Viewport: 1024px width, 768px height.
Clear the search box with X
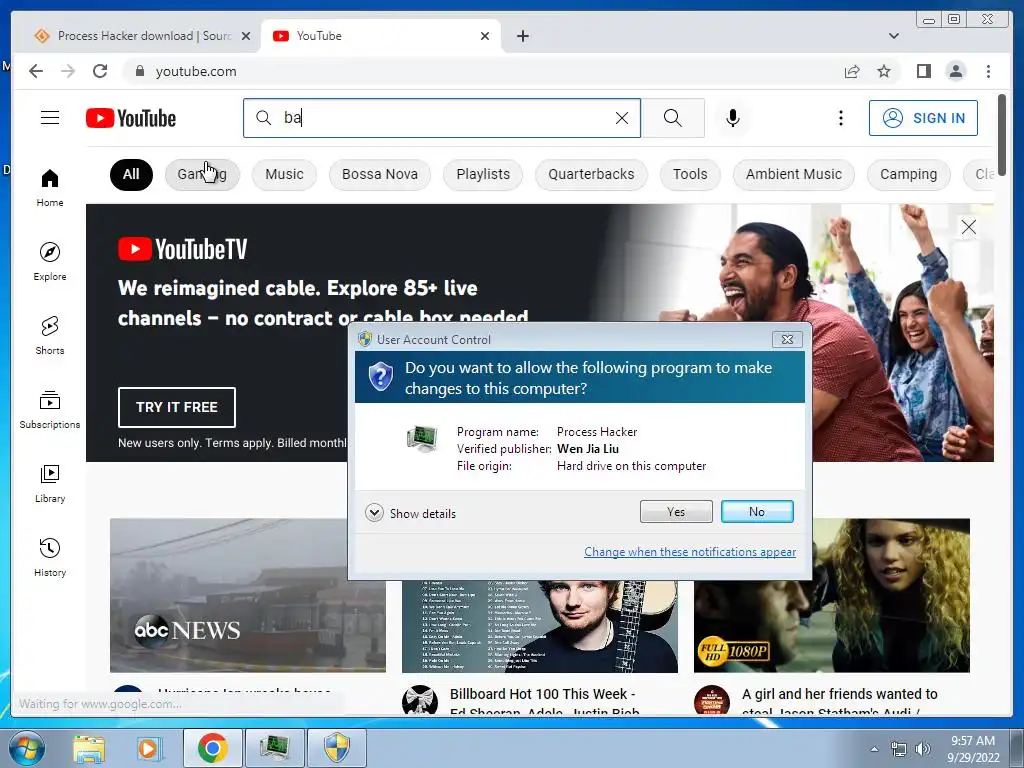[x=622, y=118]
